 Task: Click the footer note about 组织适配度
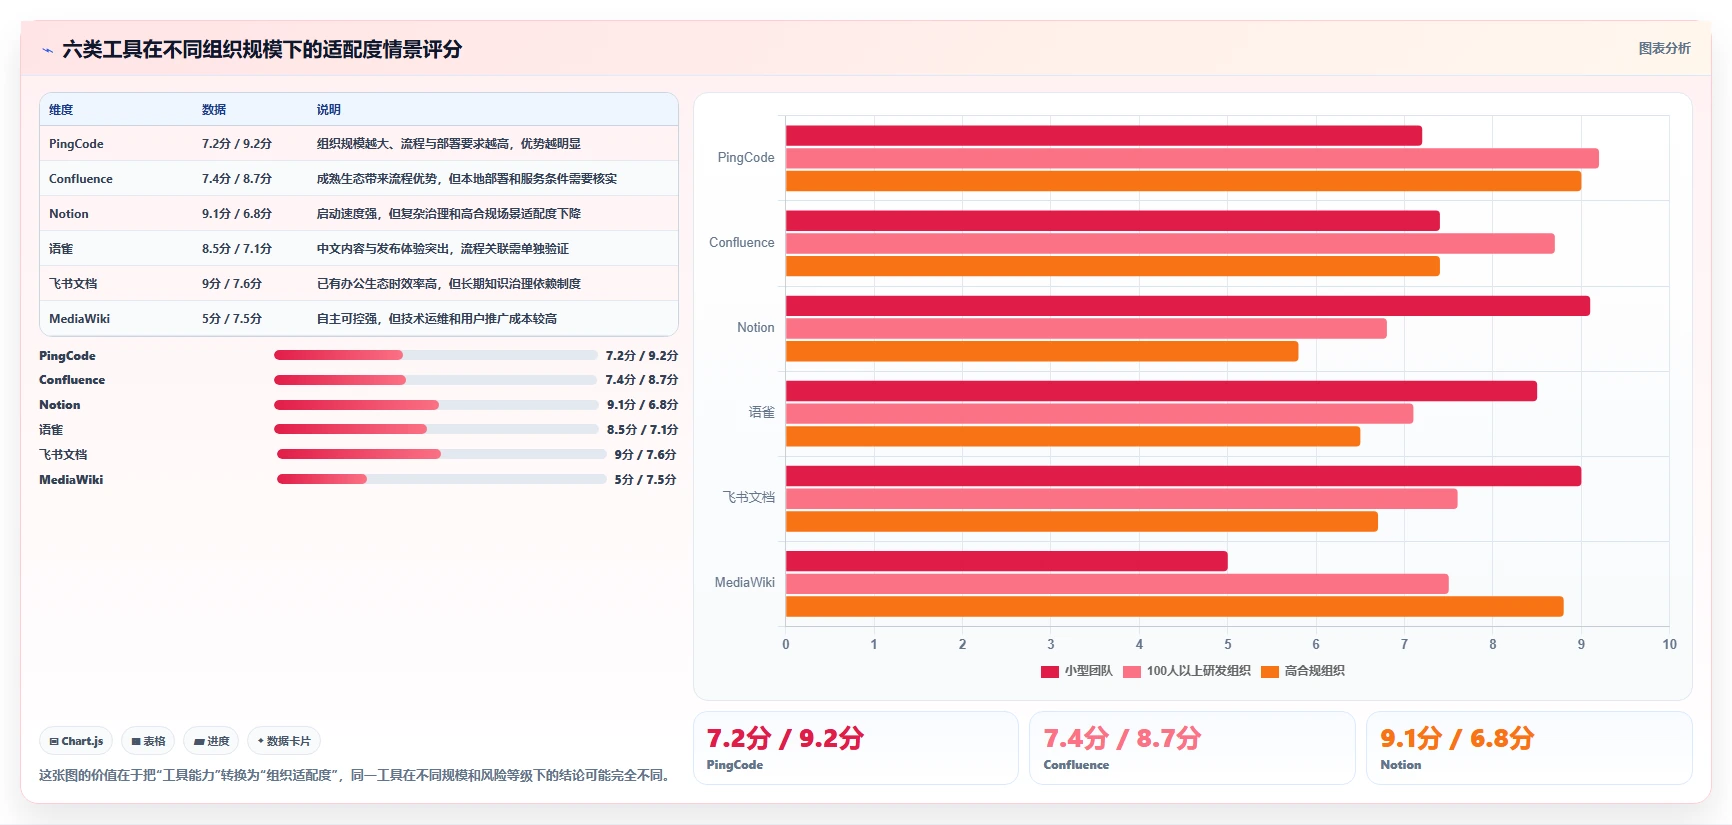tap(354, 775)
